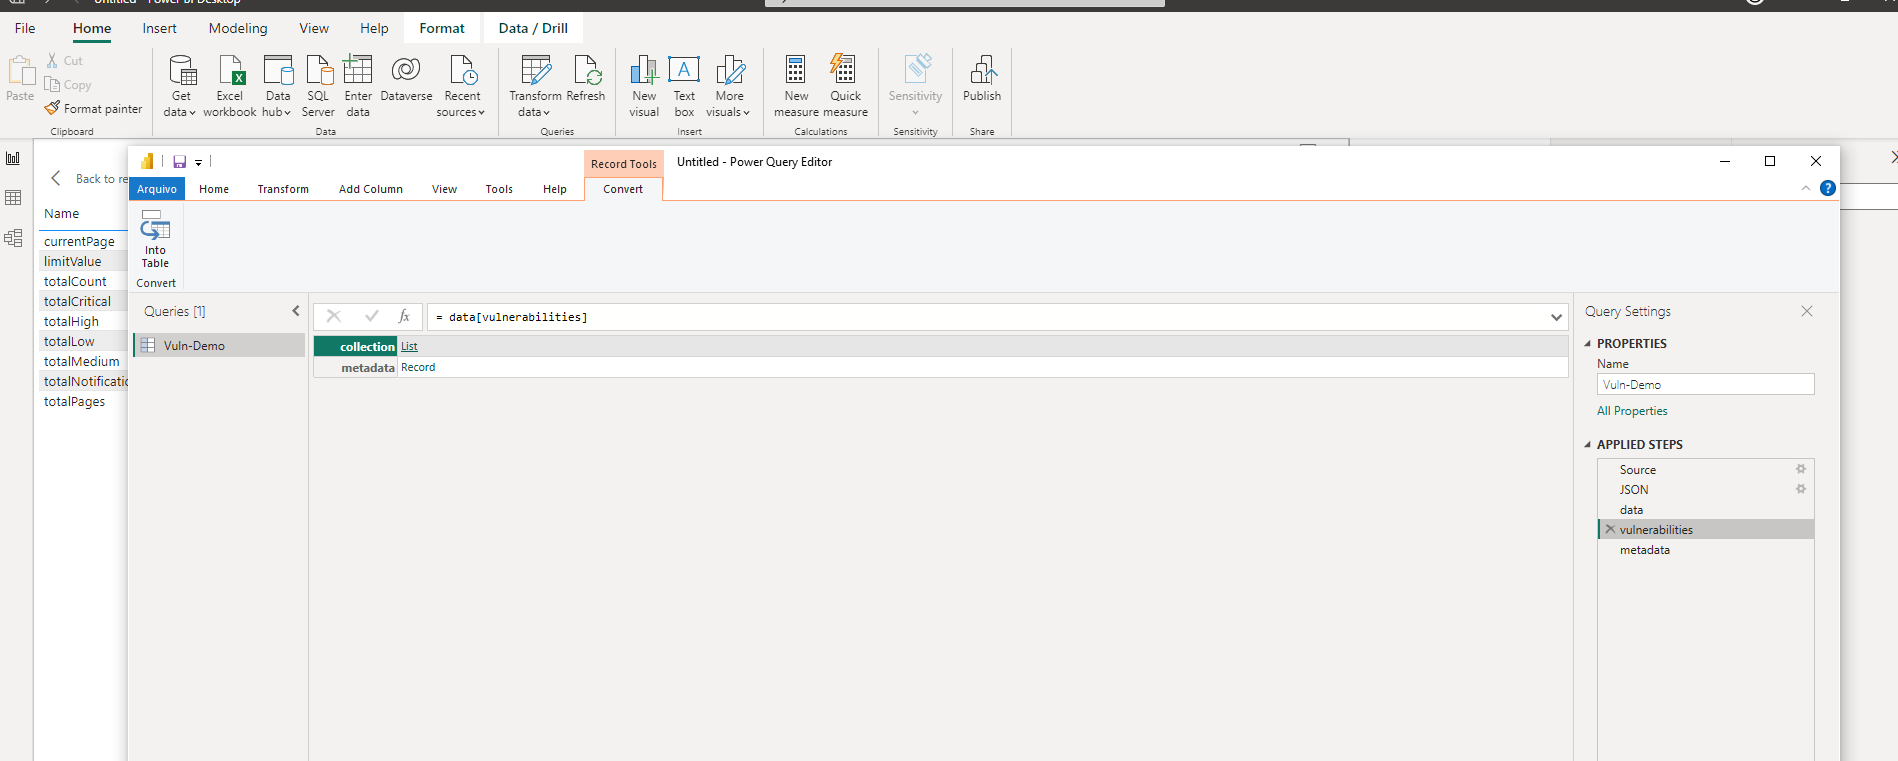Expand the formula bar dropdown
The height and width of the screenshot is (761, 1898).
coord(1556,317)
